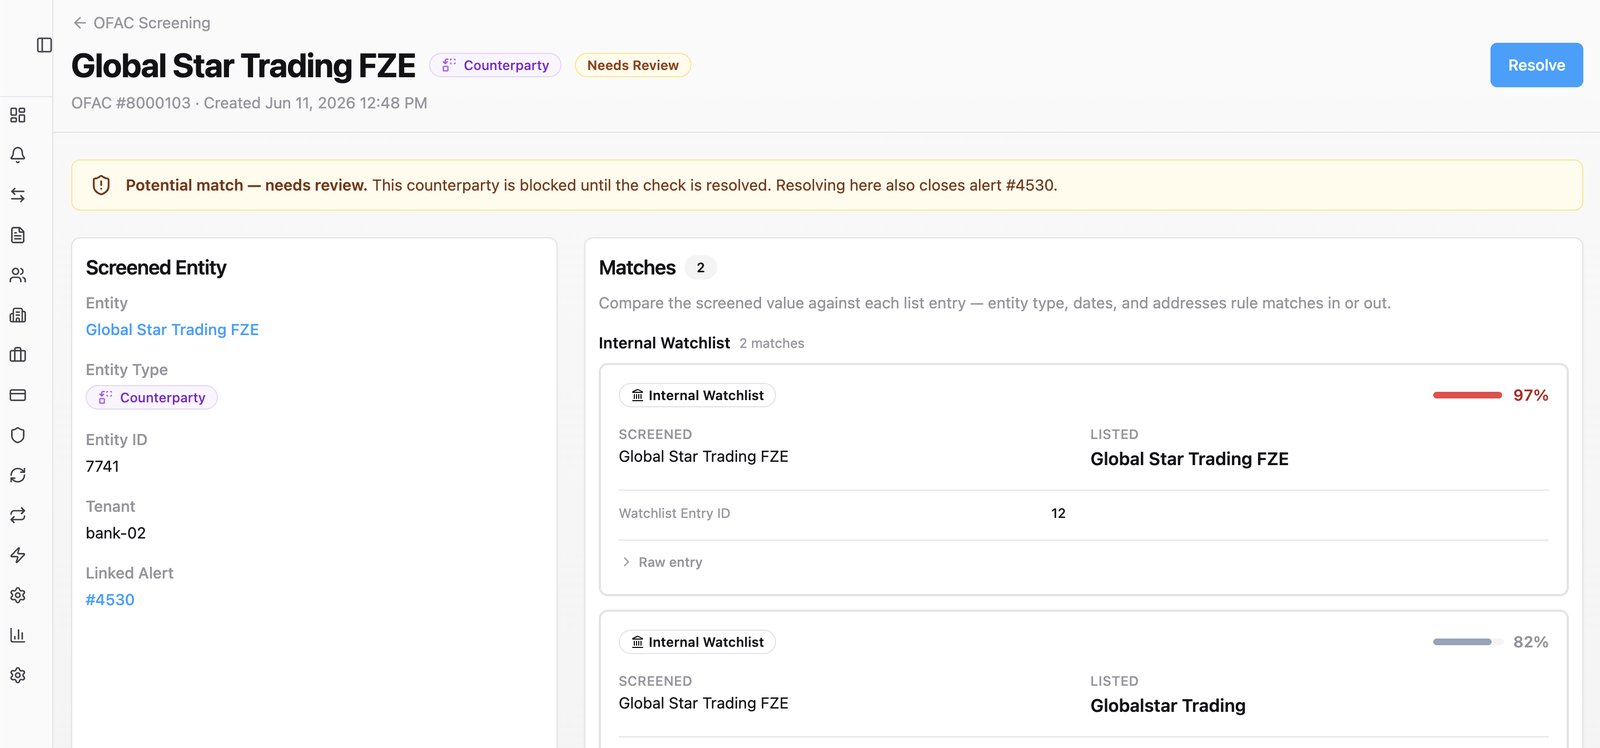1600x748 pixels.
Task: Open the people icon in sidebar
Action: 17,275
